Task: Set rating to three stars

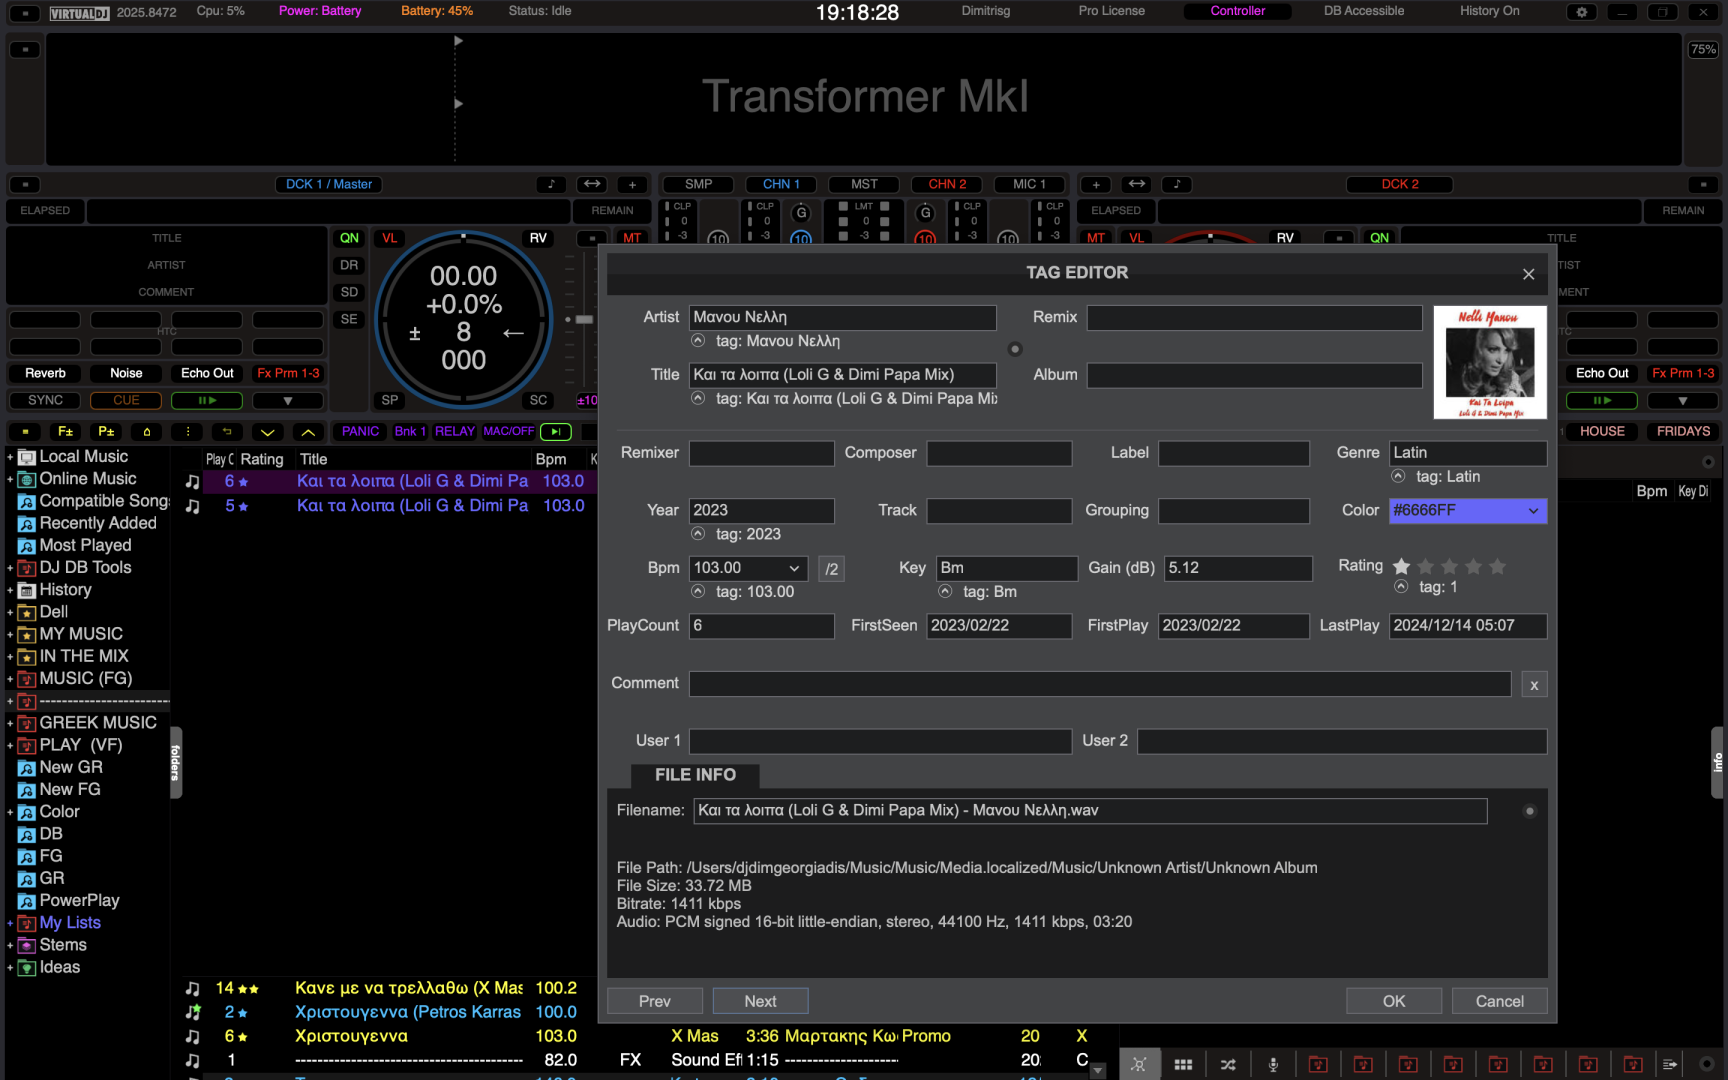Action: click(1450, 567)
